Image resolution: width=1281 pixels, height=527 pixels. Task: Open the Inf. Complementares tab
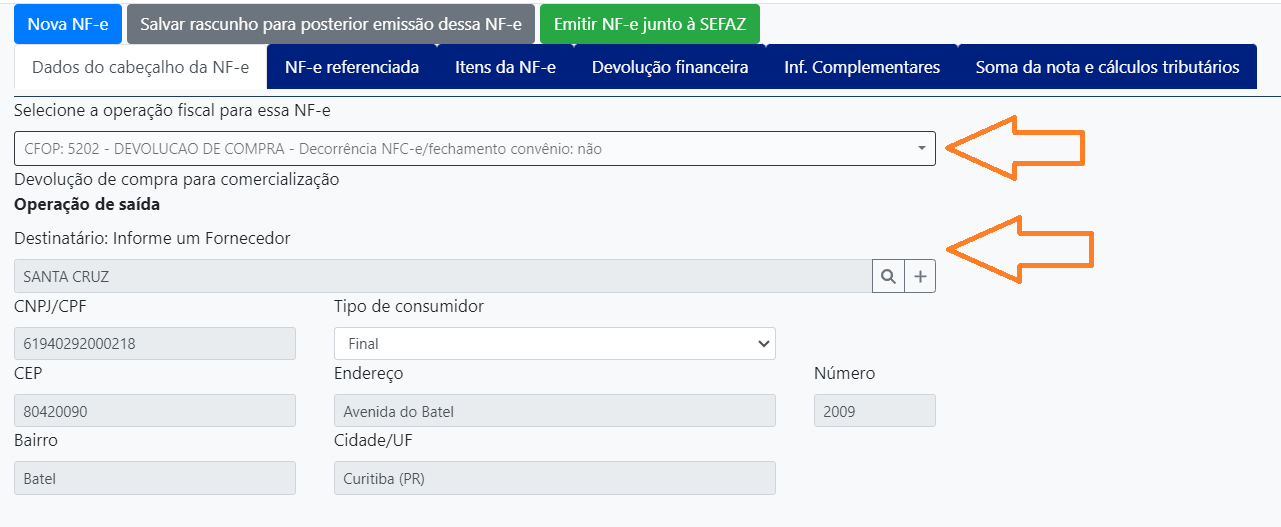(x=862, y=67)
